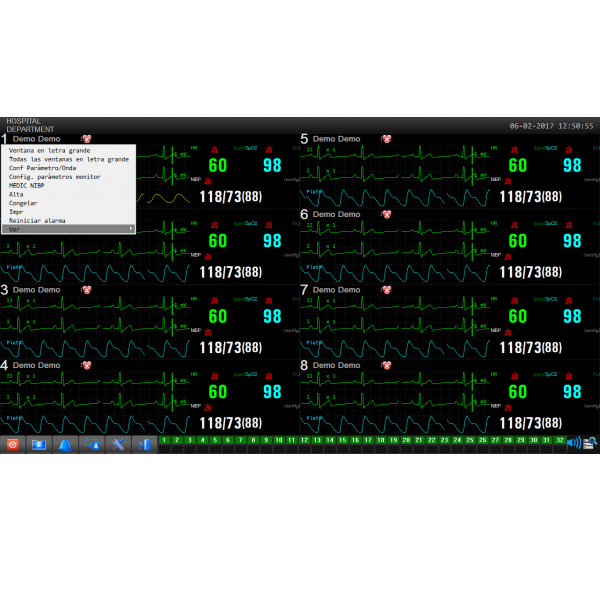Choose 'Congelar' to freeze waveforms

[68, 203]
